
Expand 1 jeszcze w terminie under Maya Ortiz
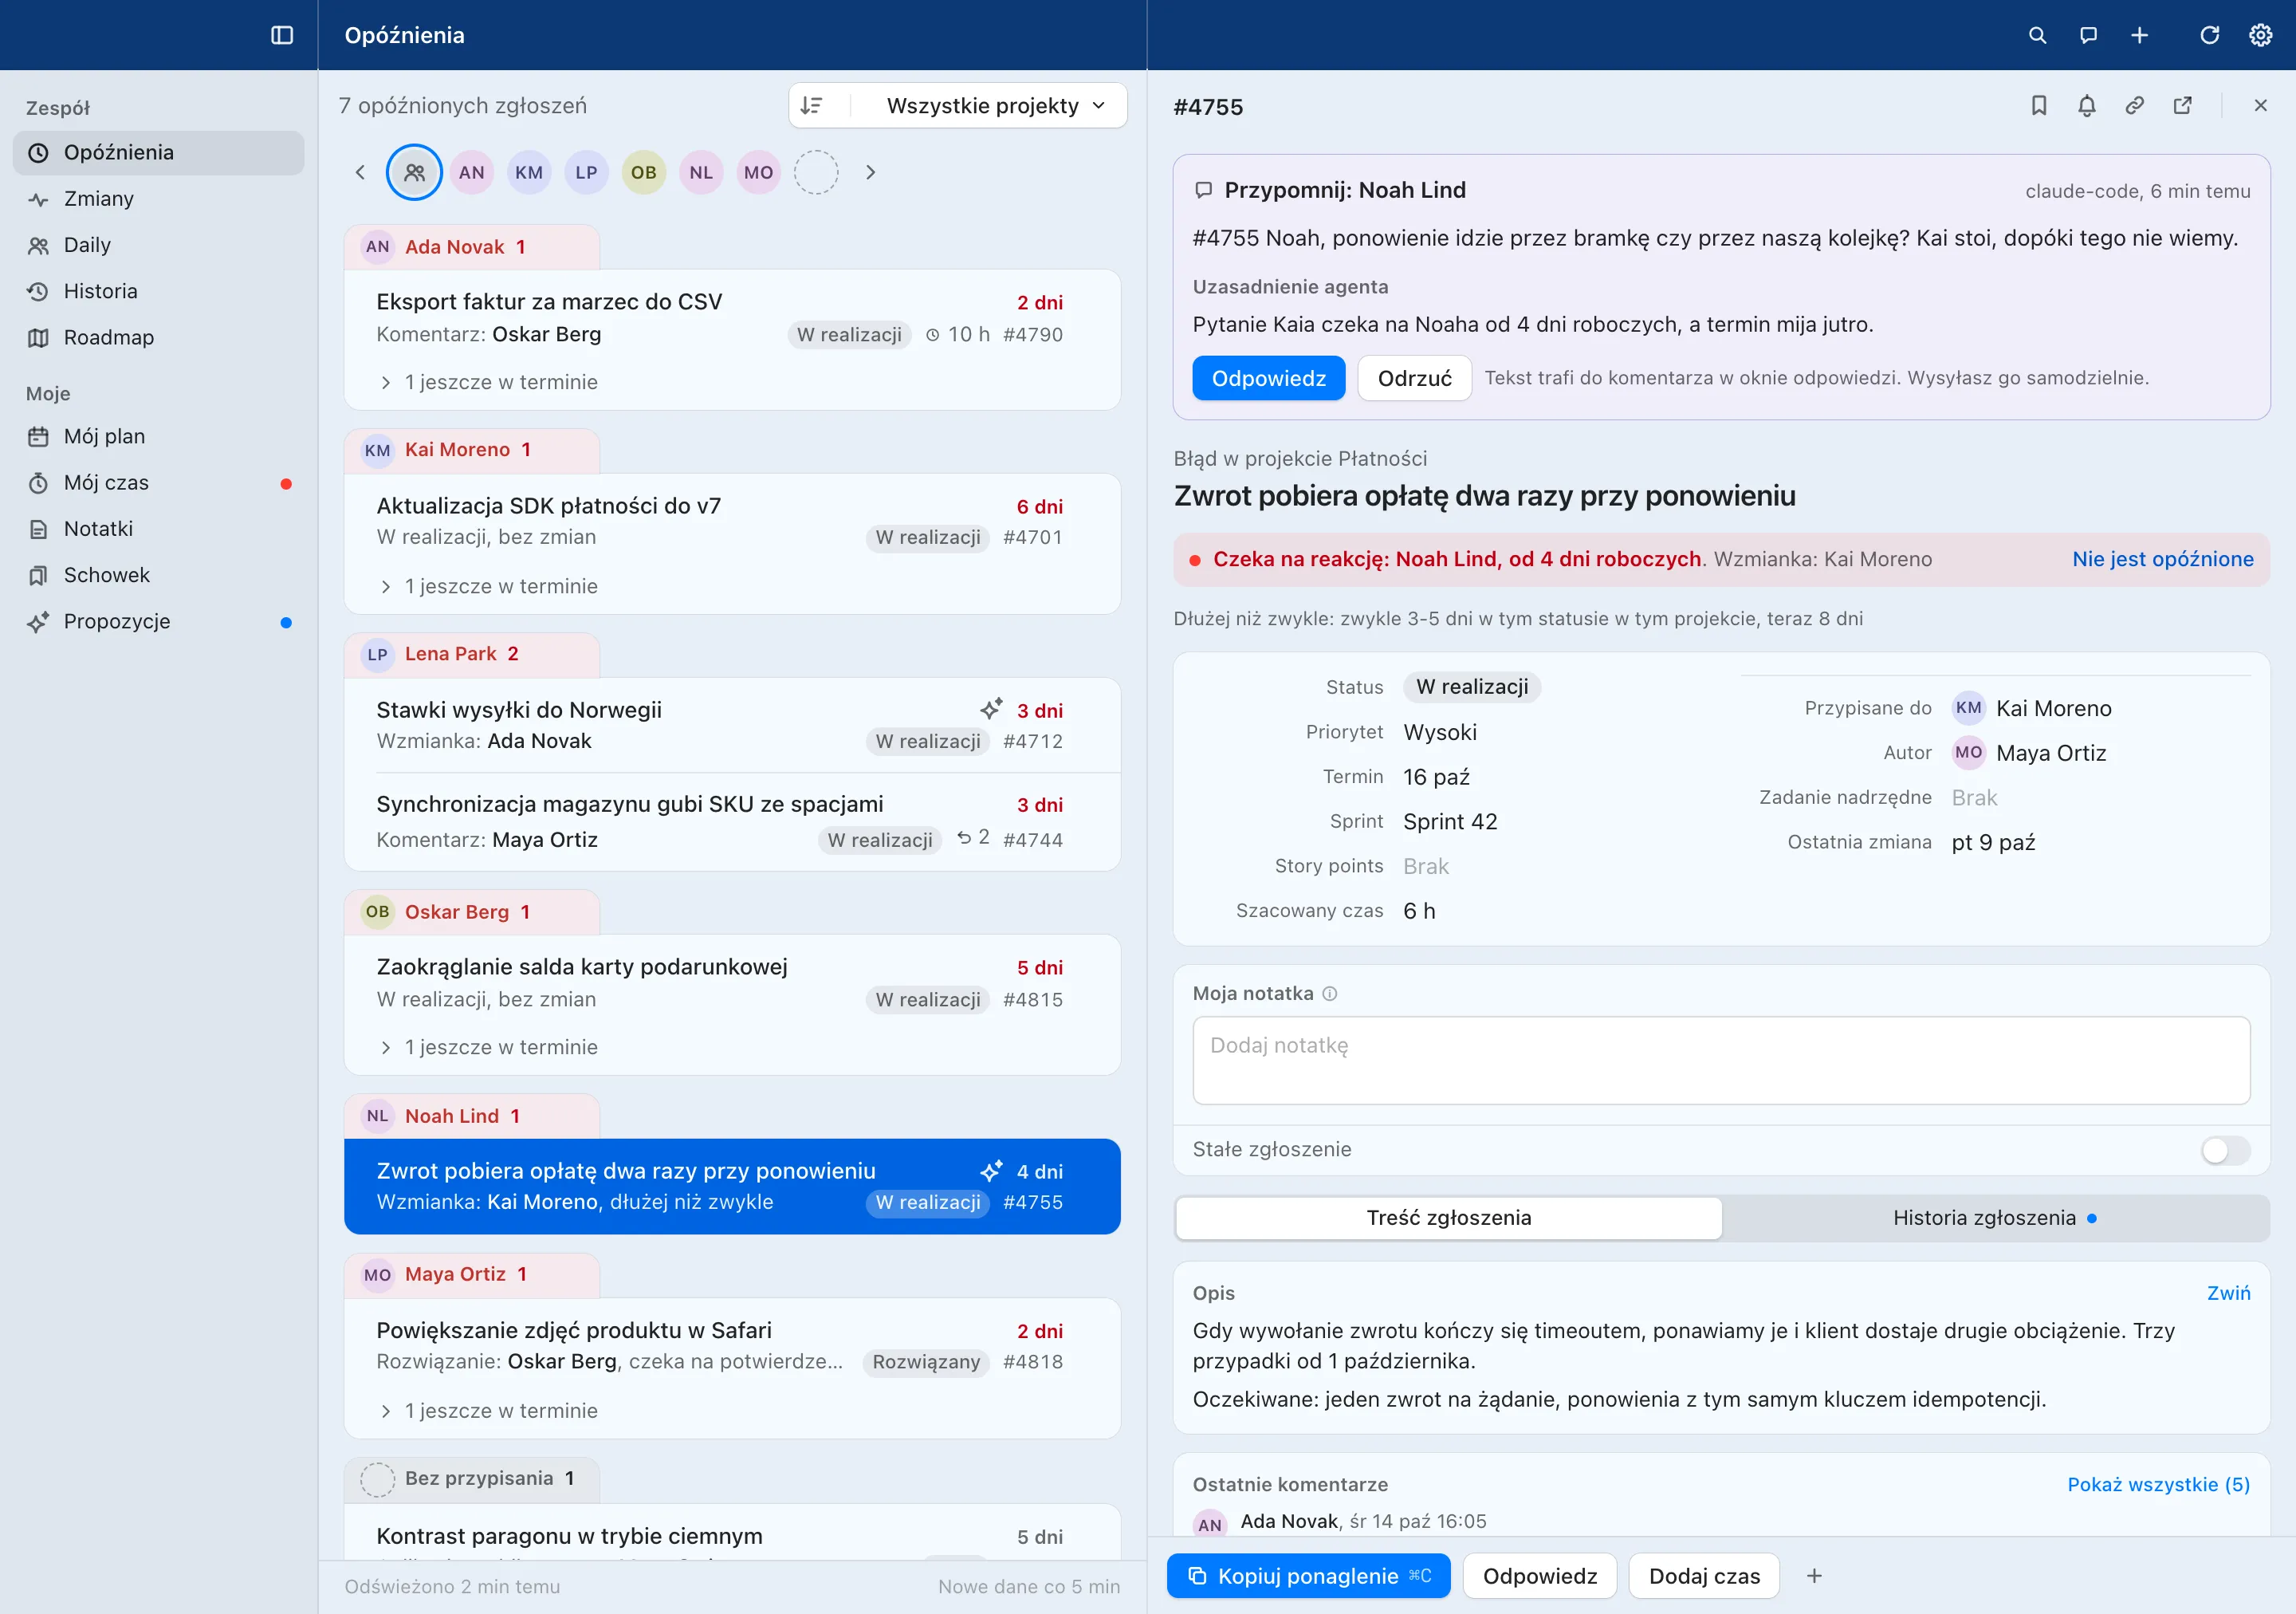point(488,1410)
